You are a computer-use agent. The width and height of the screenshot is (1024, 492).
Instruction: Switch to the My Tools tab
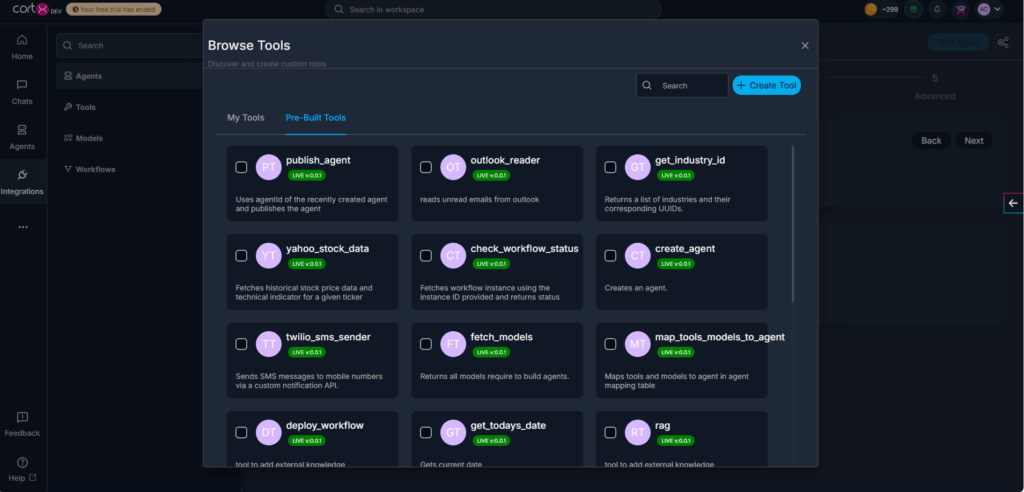246,118
